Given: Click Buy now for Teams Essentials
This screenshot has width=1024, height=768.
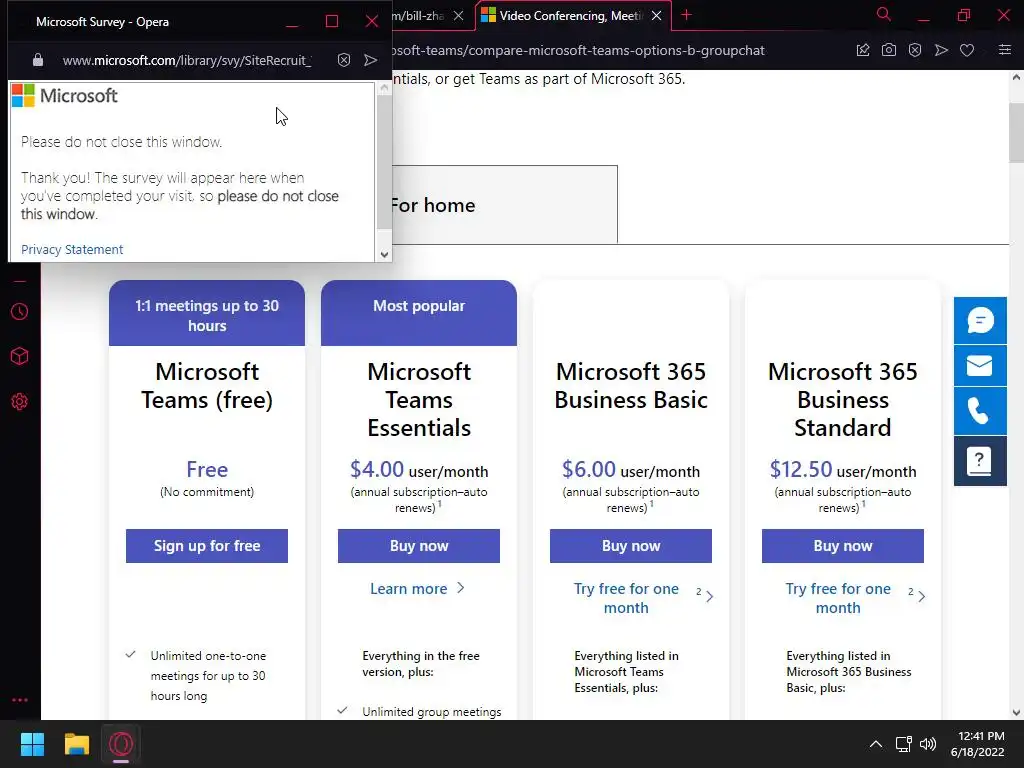Looking at the screenshot, I should (419, 546).
